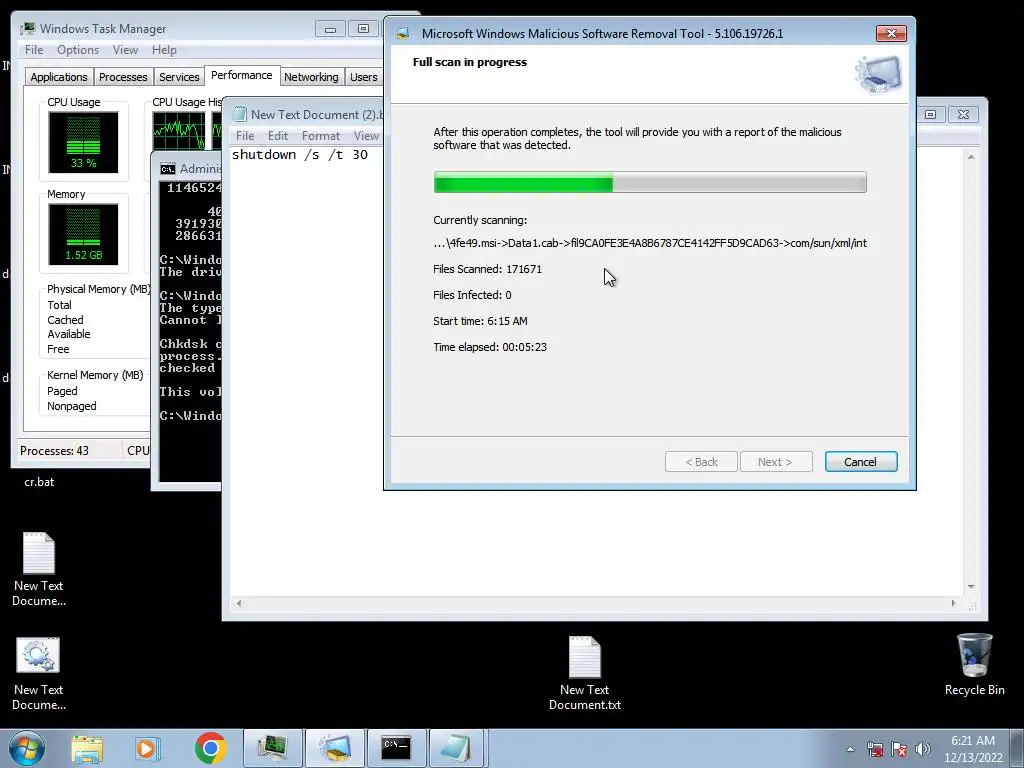Click 'Processes: 43' status bar entry

54,451
